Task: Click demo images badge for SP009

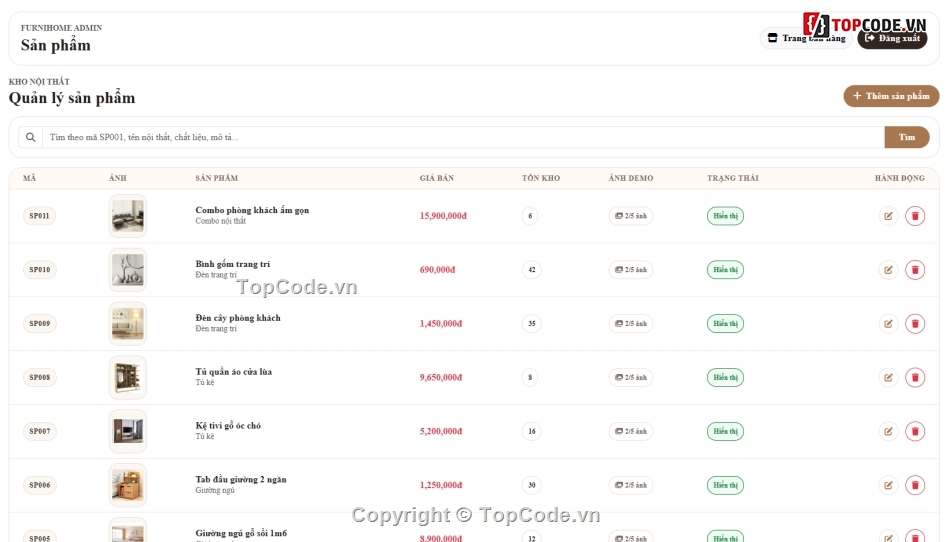Action: pyautogui.click(x=631, y=323)
